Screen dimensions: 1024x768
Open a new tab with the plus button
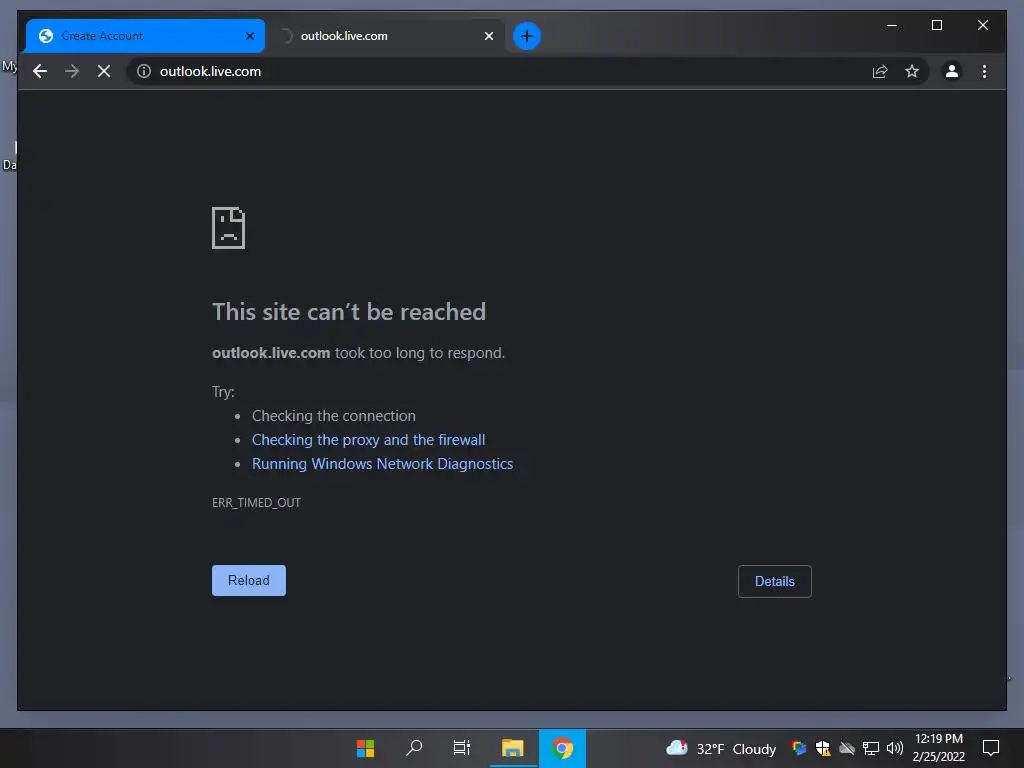coord(526,36)
